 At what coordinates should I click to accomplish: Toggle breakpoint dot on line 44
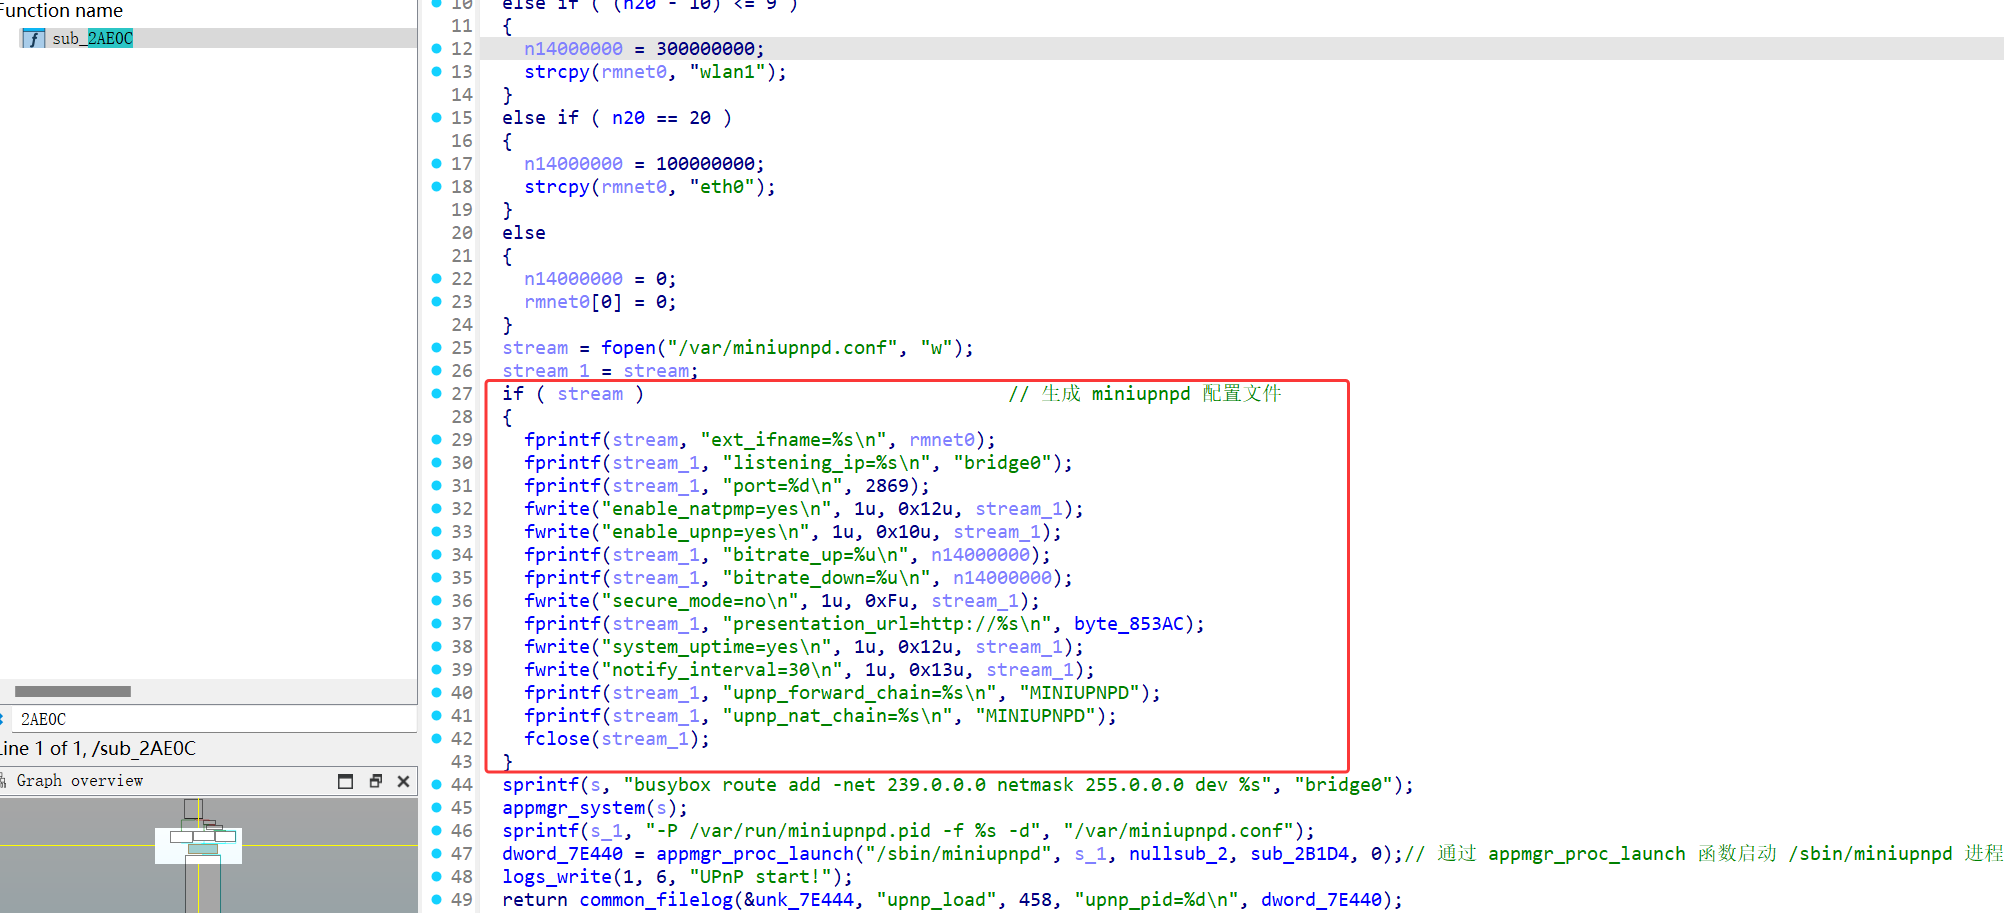tap(436, 785)
